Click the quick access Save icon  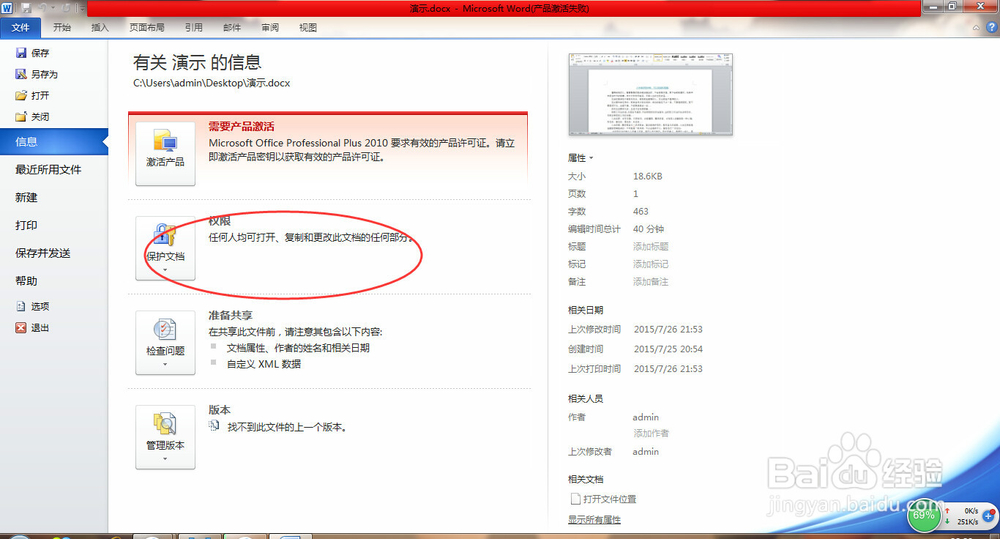(27, 8)
